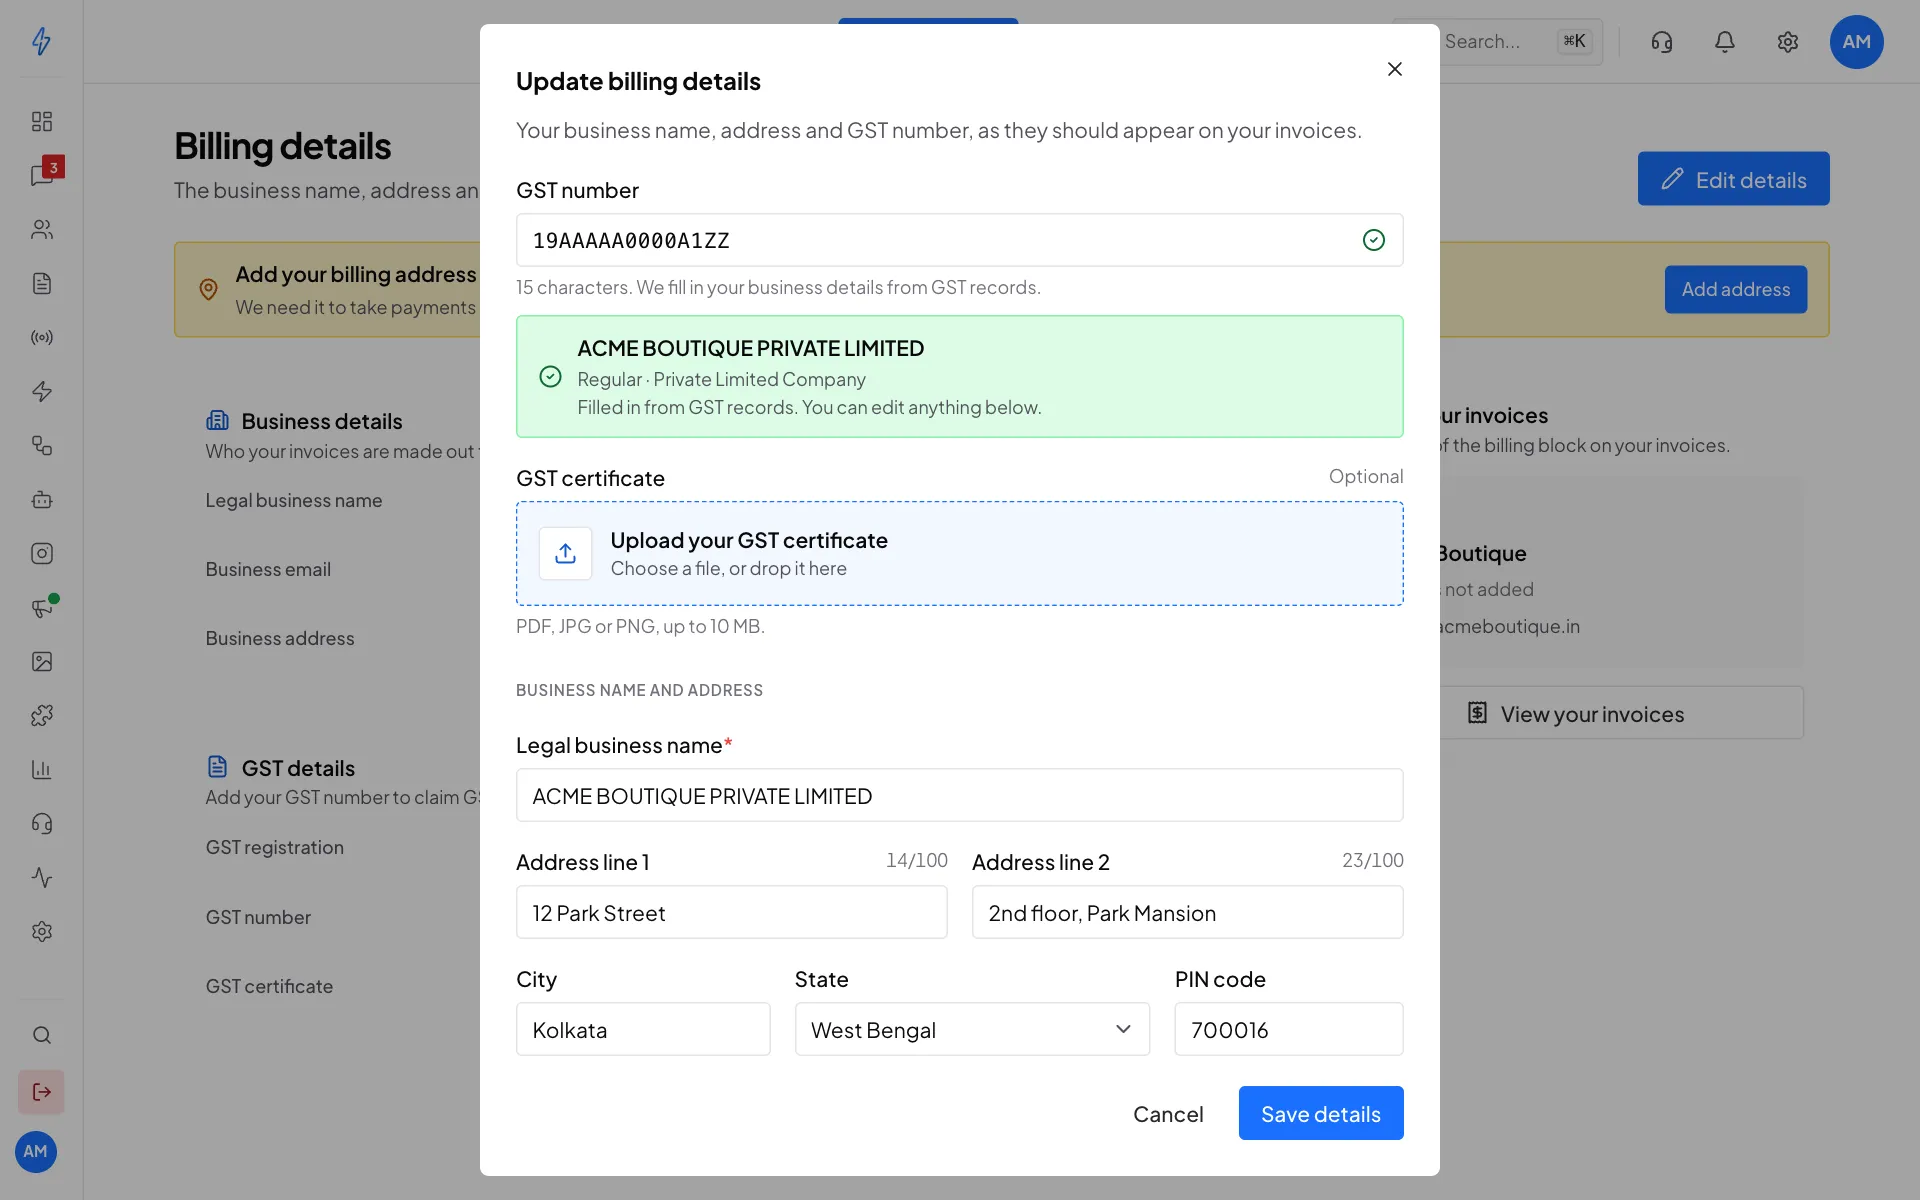
Task: Save details in the billing dialog
Action: pyautogui.click(x=1320, y=1113)
